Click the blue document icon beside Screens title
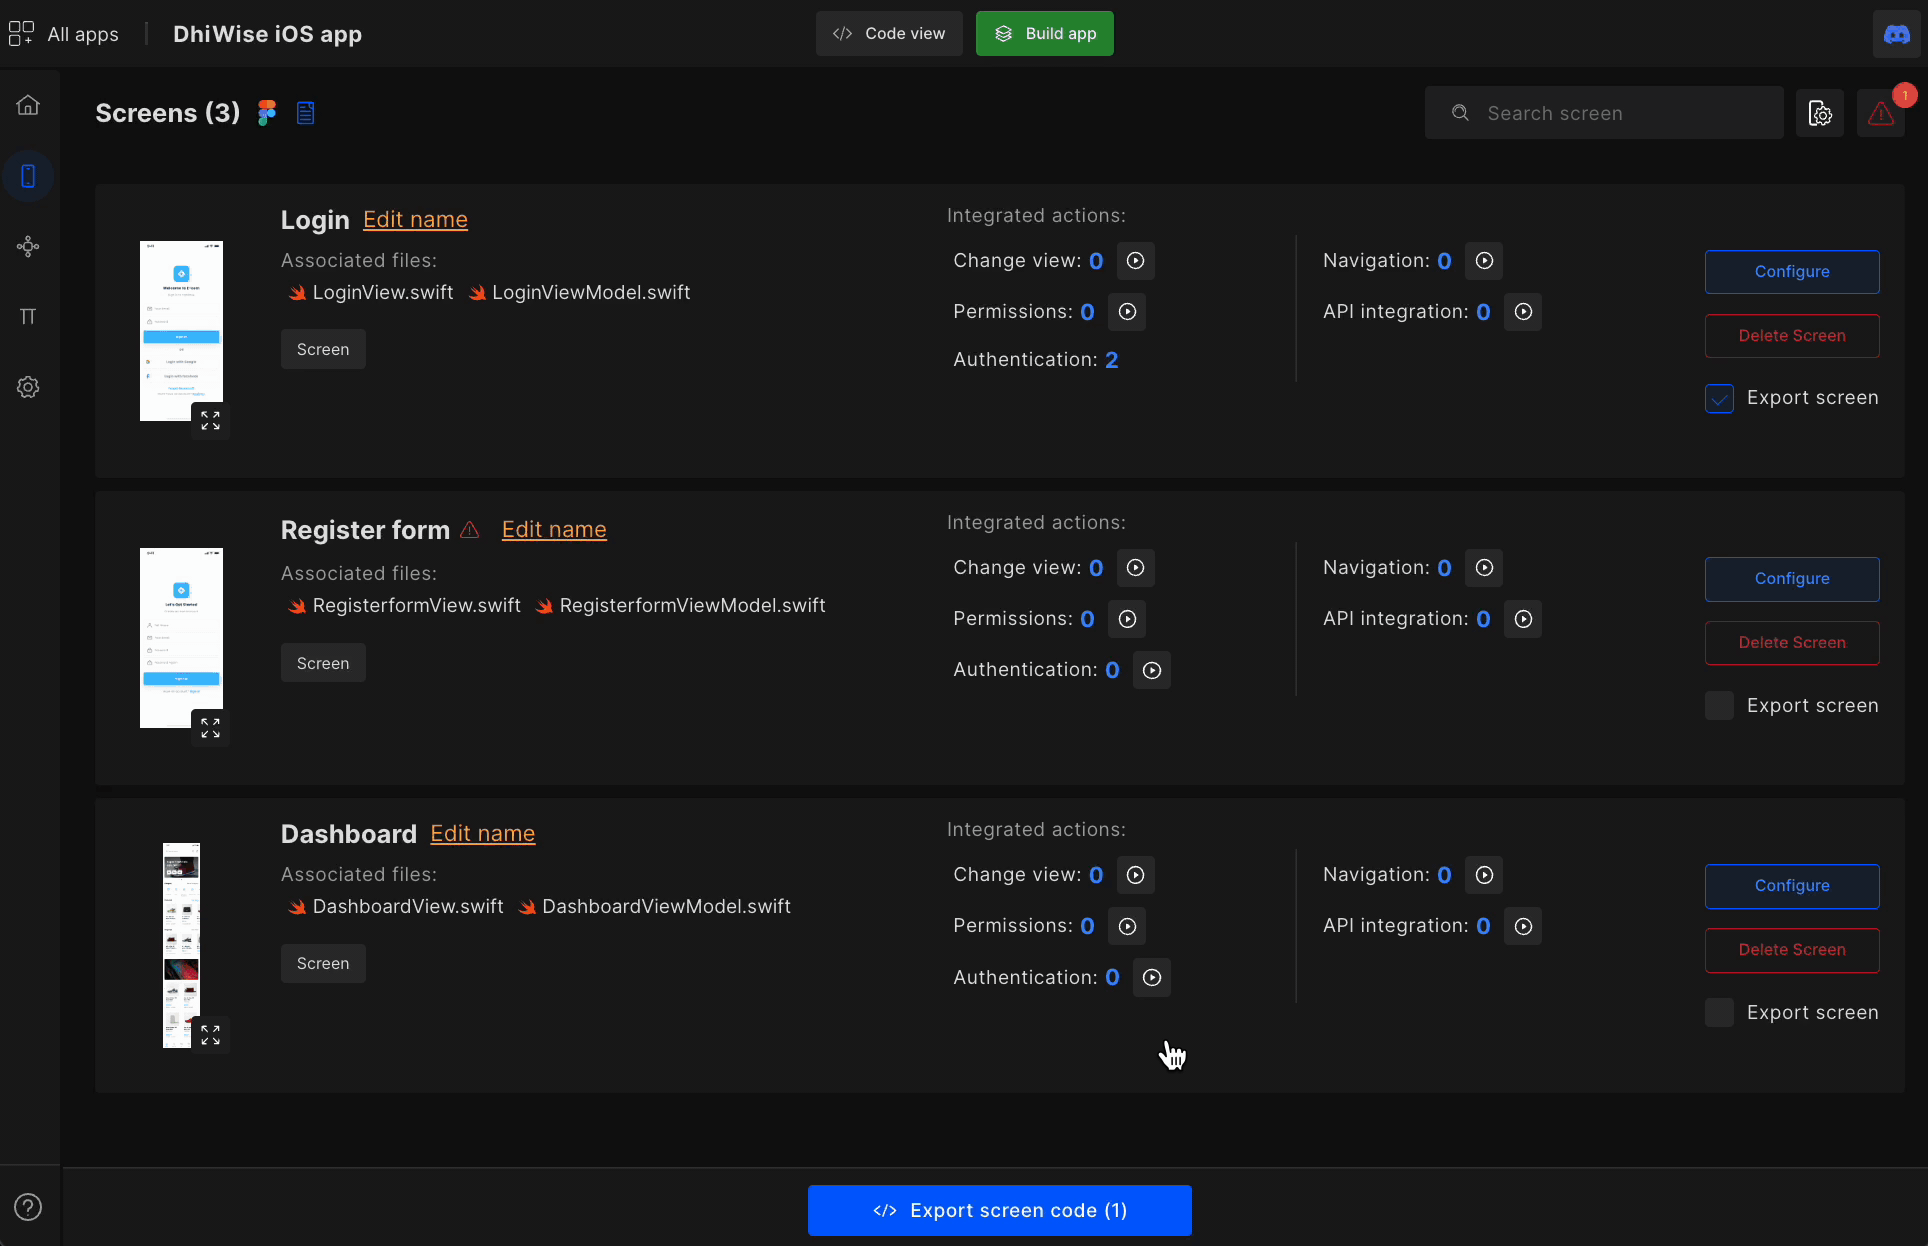Viewport: 1928px width, 1246px height. [x=306, y=113]
